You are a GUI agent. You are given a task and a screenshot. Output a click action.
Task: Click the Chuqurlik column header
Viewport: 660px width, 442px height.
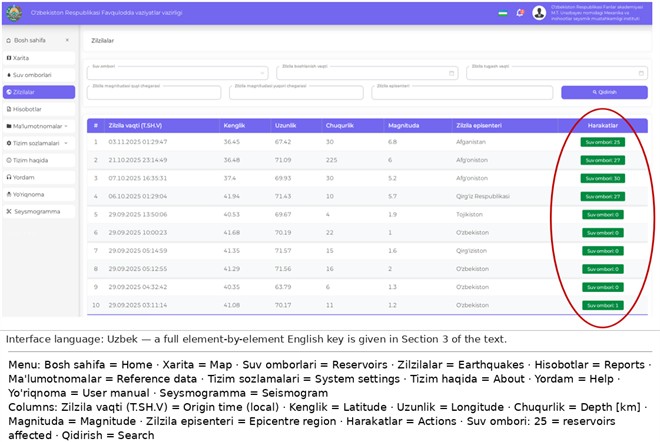click(340, 125)
